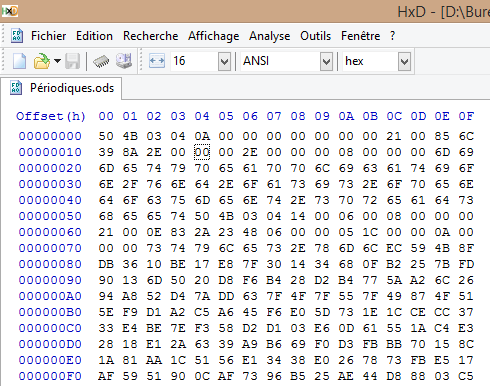Click the Offset(h) column header
This screenshot has height=386, width=490.
(51, 116)
